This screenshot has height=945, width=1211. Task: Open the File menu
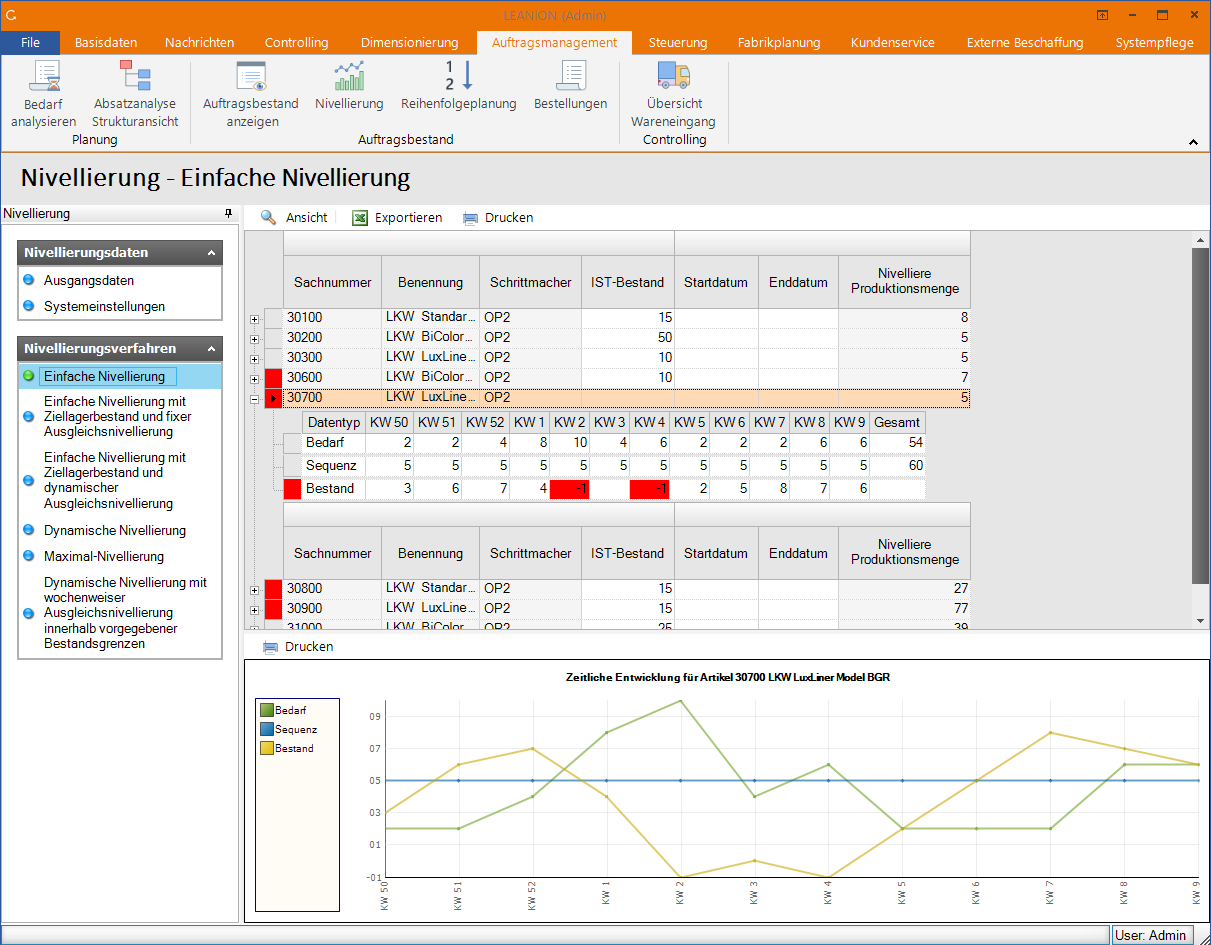tap(30, 42)
